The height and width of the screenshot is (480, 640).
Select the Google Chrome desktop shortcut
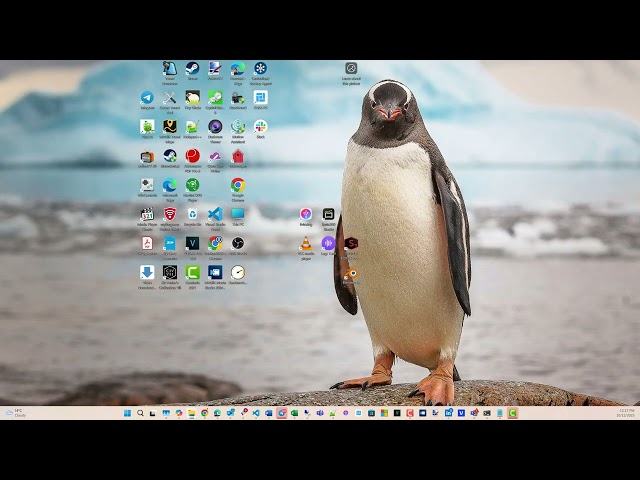[238, 185]
